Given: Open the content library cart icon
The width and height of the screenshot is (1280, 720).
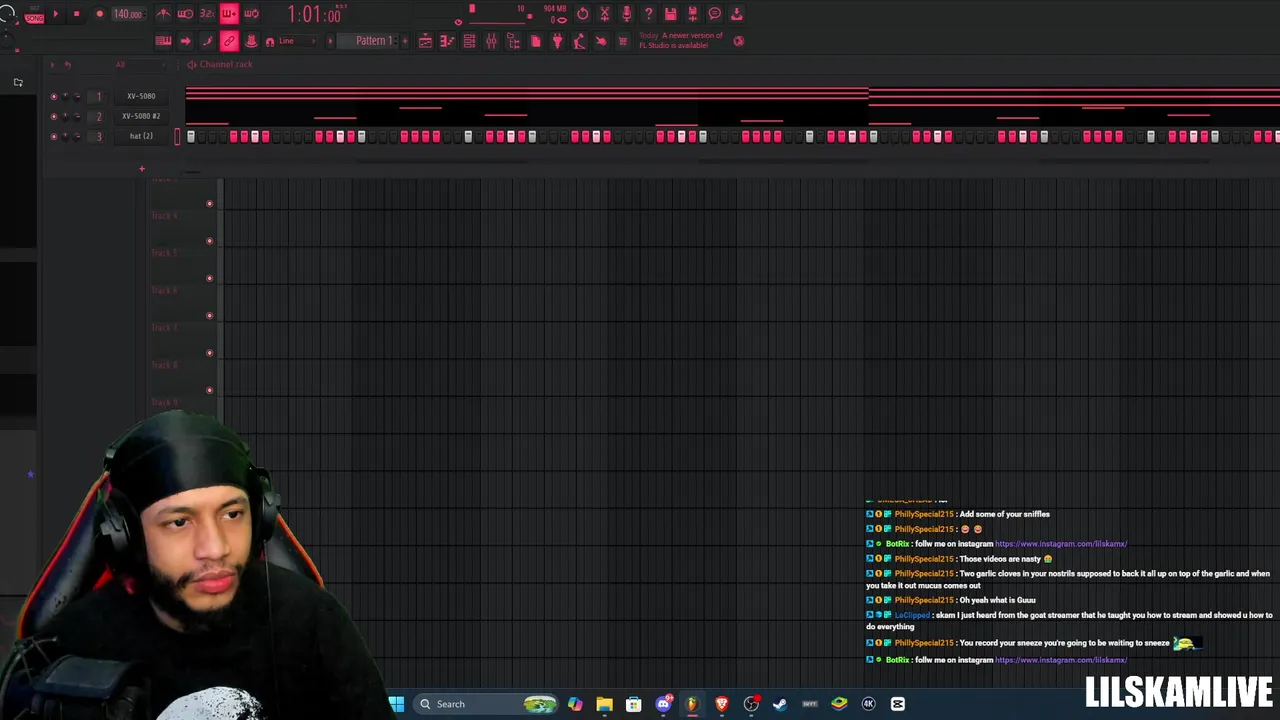Looking at the screenshot, I should pyautogui.click(x=623, y=41).
